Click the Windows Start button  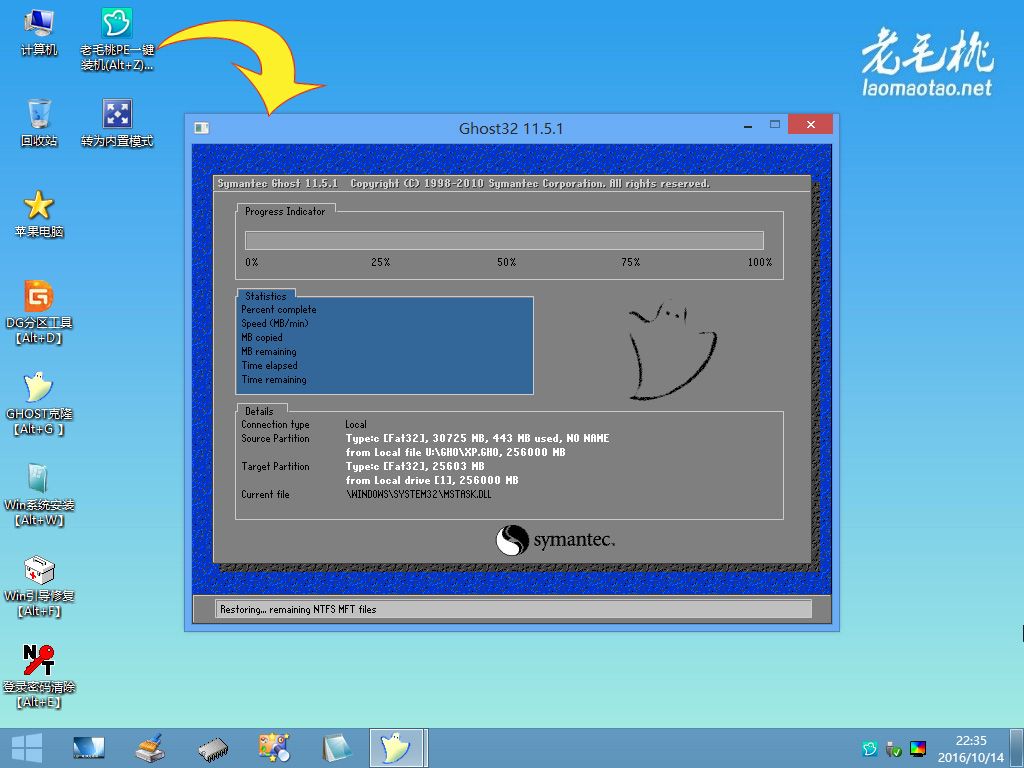26,747
